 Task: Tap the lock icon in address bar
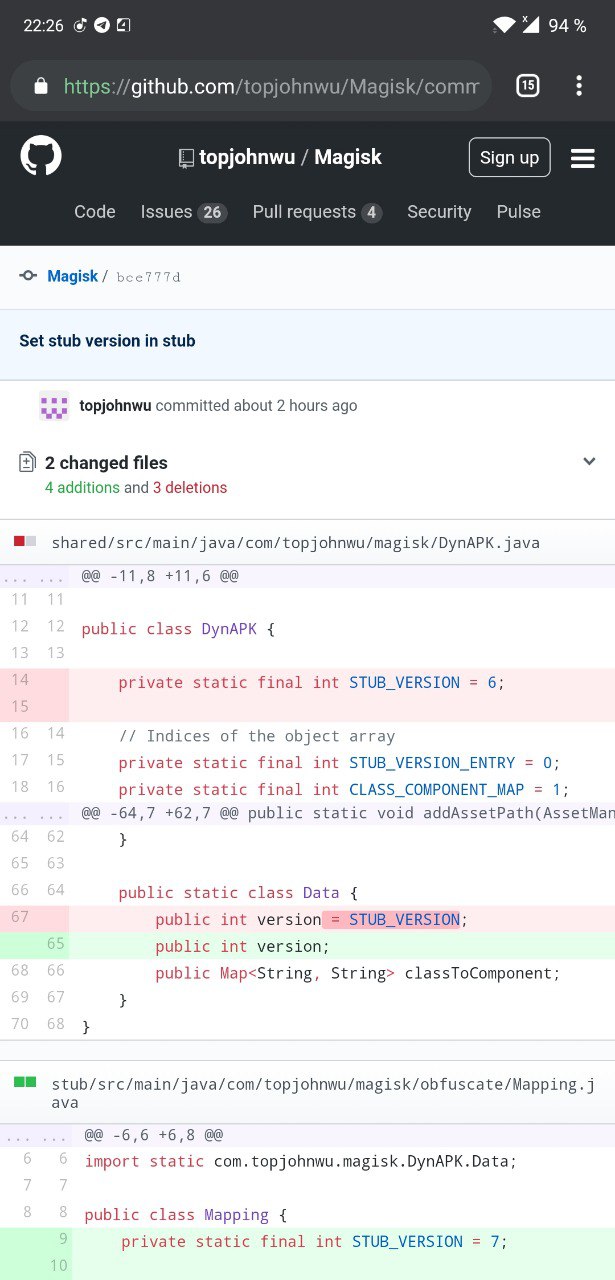point(41,86)
